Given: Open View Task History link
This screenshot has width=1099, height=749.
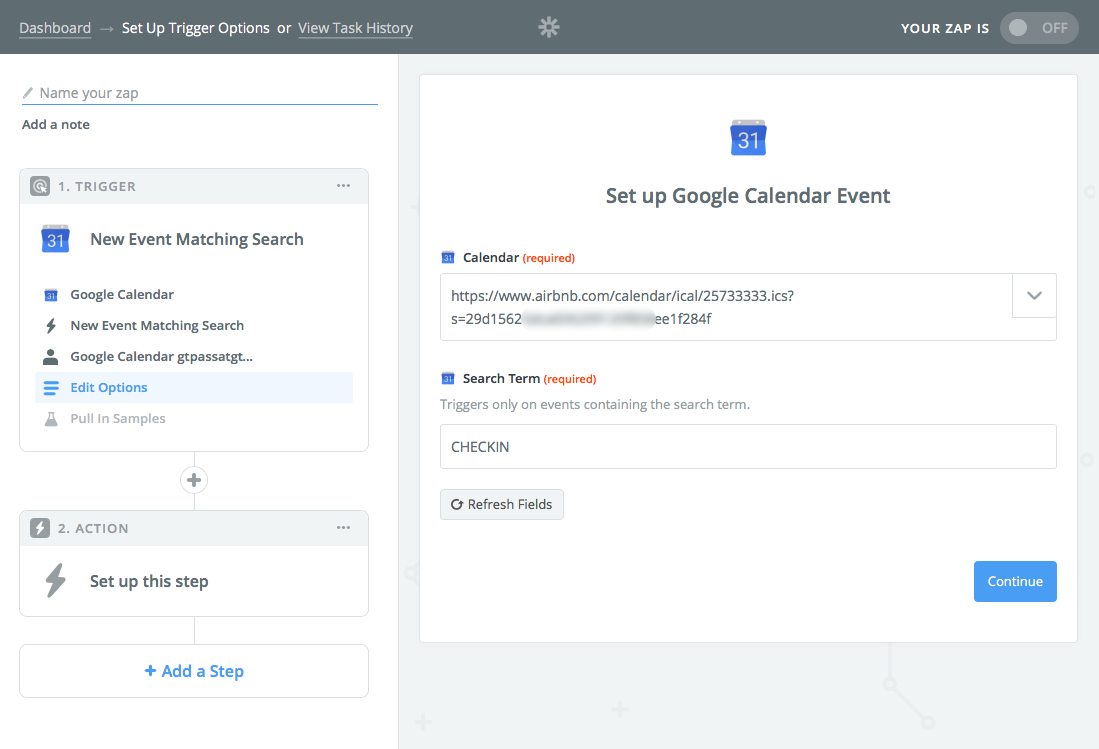Looking at the screenshot, I should point(355,28).
